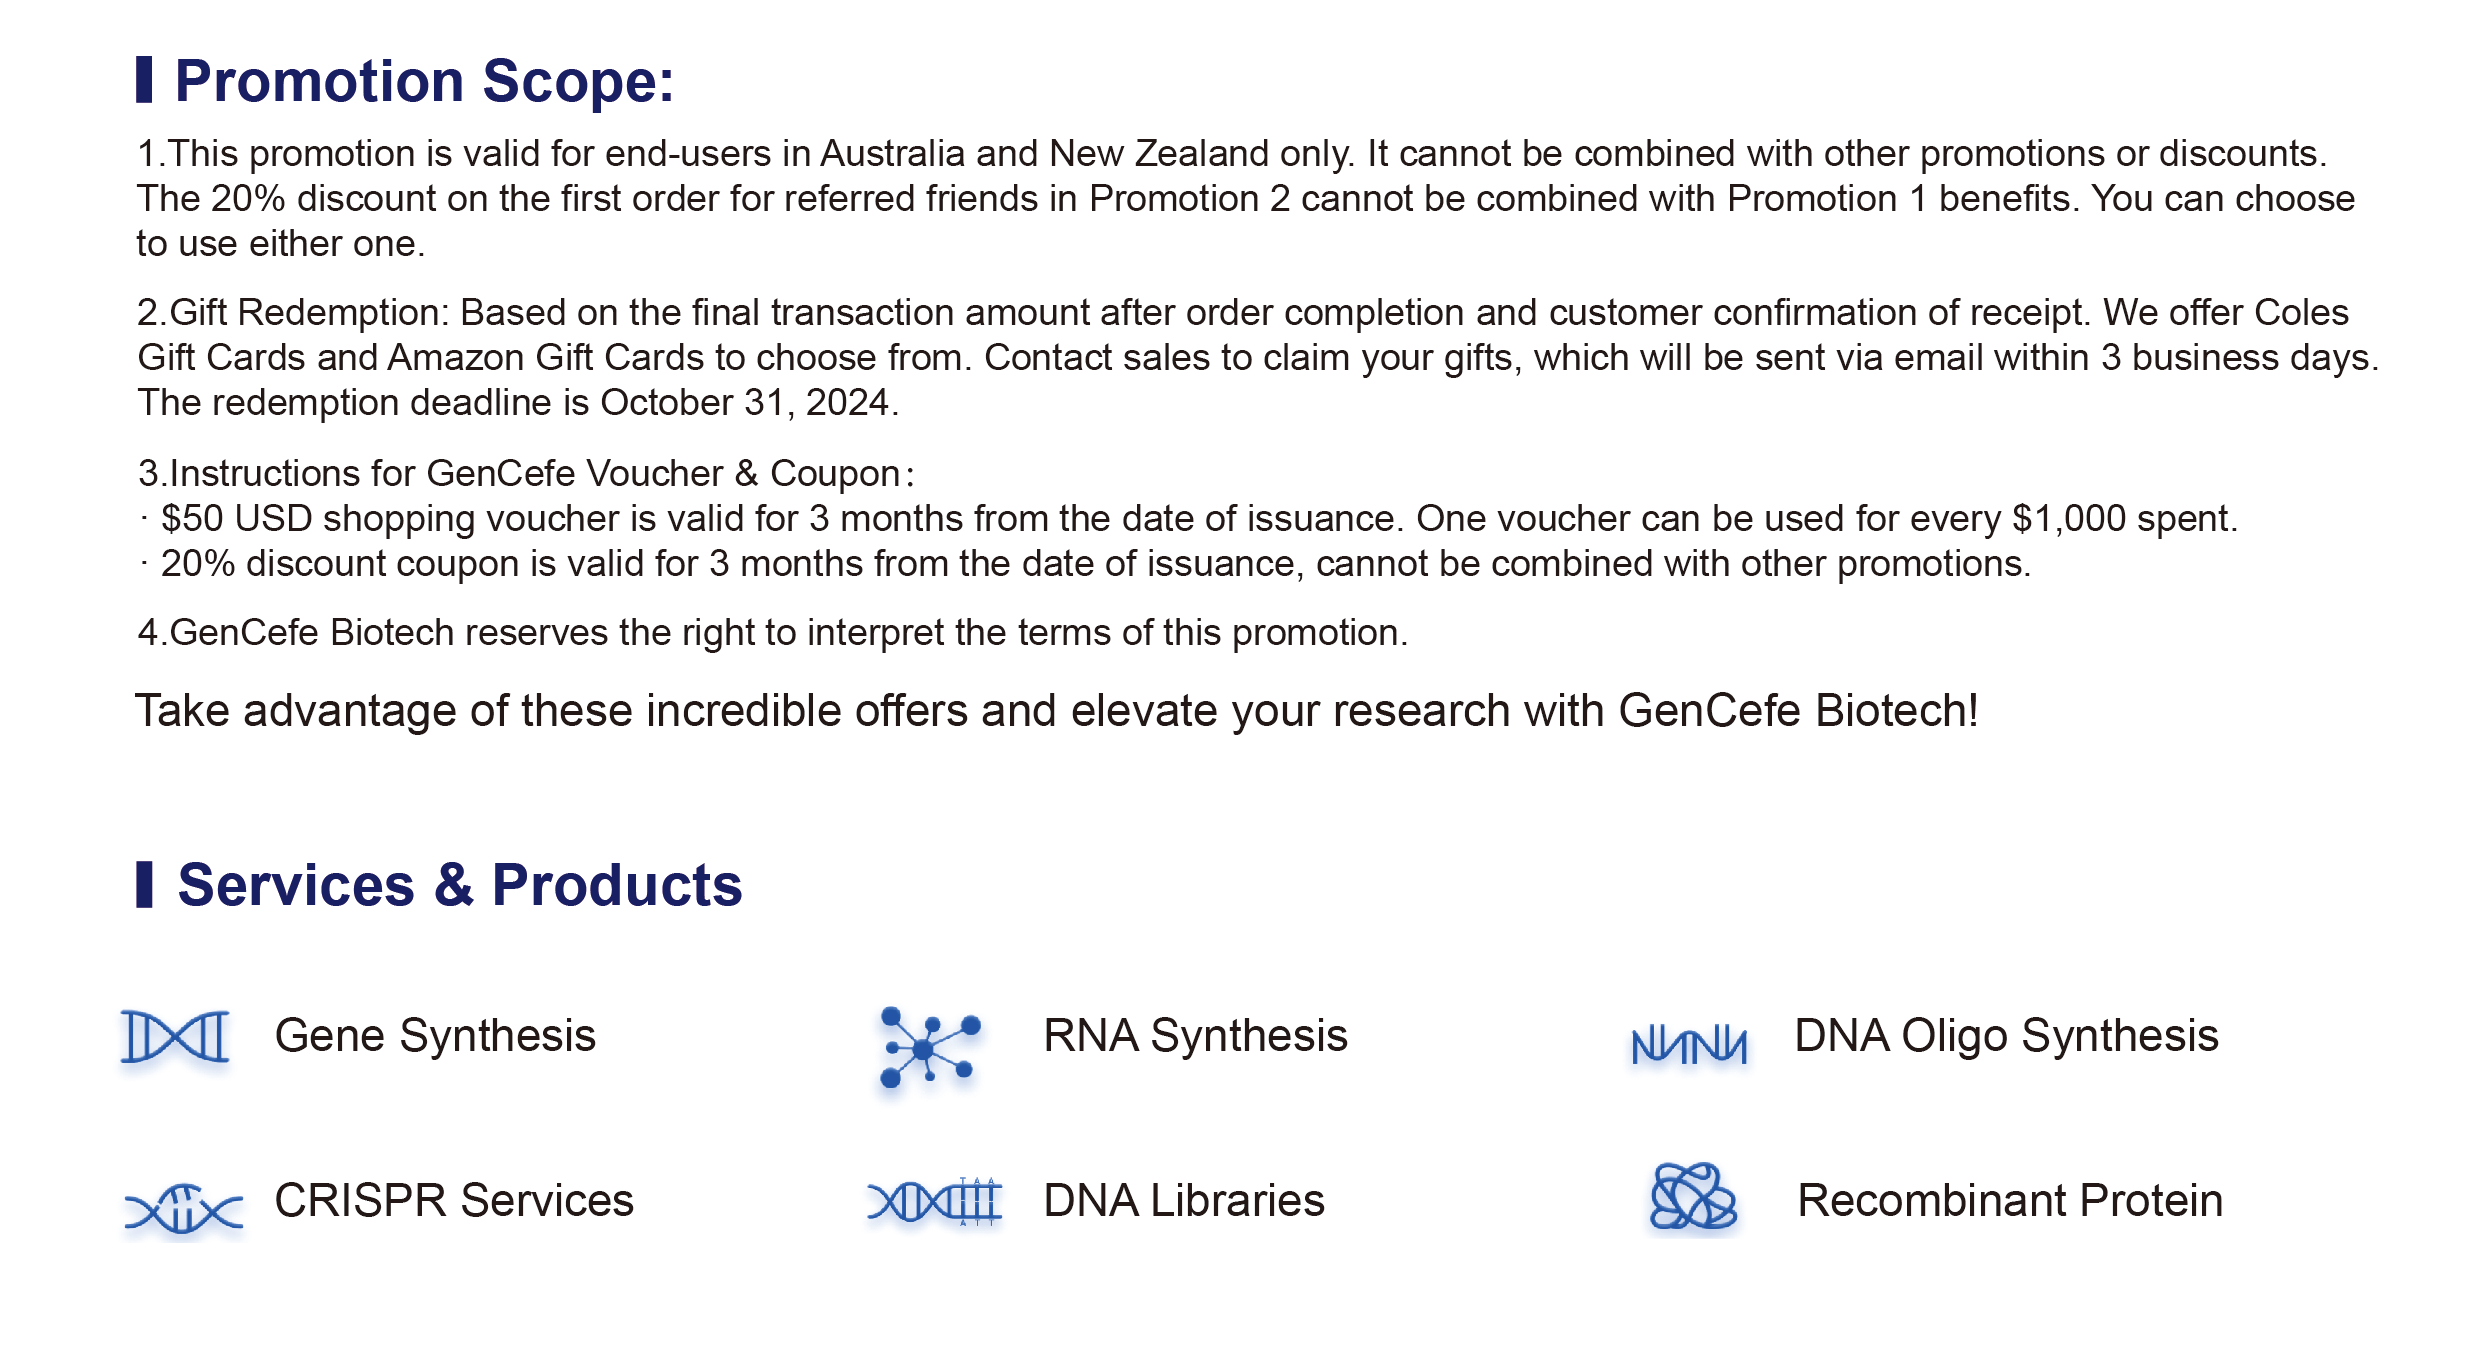Click the $50 USD shopping voucher bullet

[x=1188, y=518]
